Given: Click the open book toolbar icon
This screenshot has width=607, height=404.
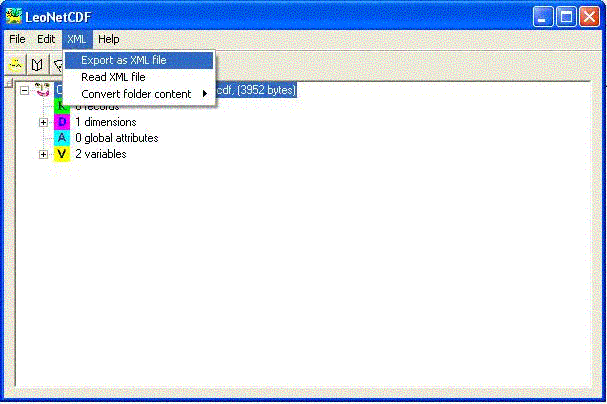Looking at the screenshot, I should 37,65.
